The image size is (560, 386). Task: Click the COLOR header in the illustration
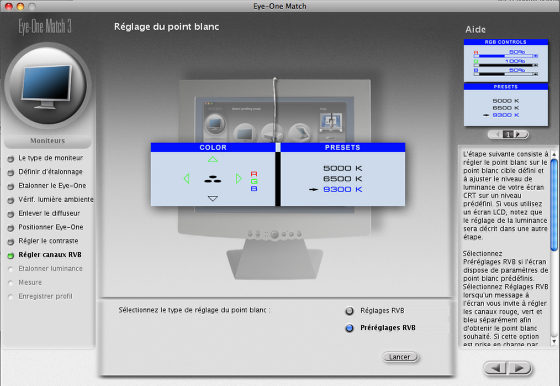tap(213, 147)
